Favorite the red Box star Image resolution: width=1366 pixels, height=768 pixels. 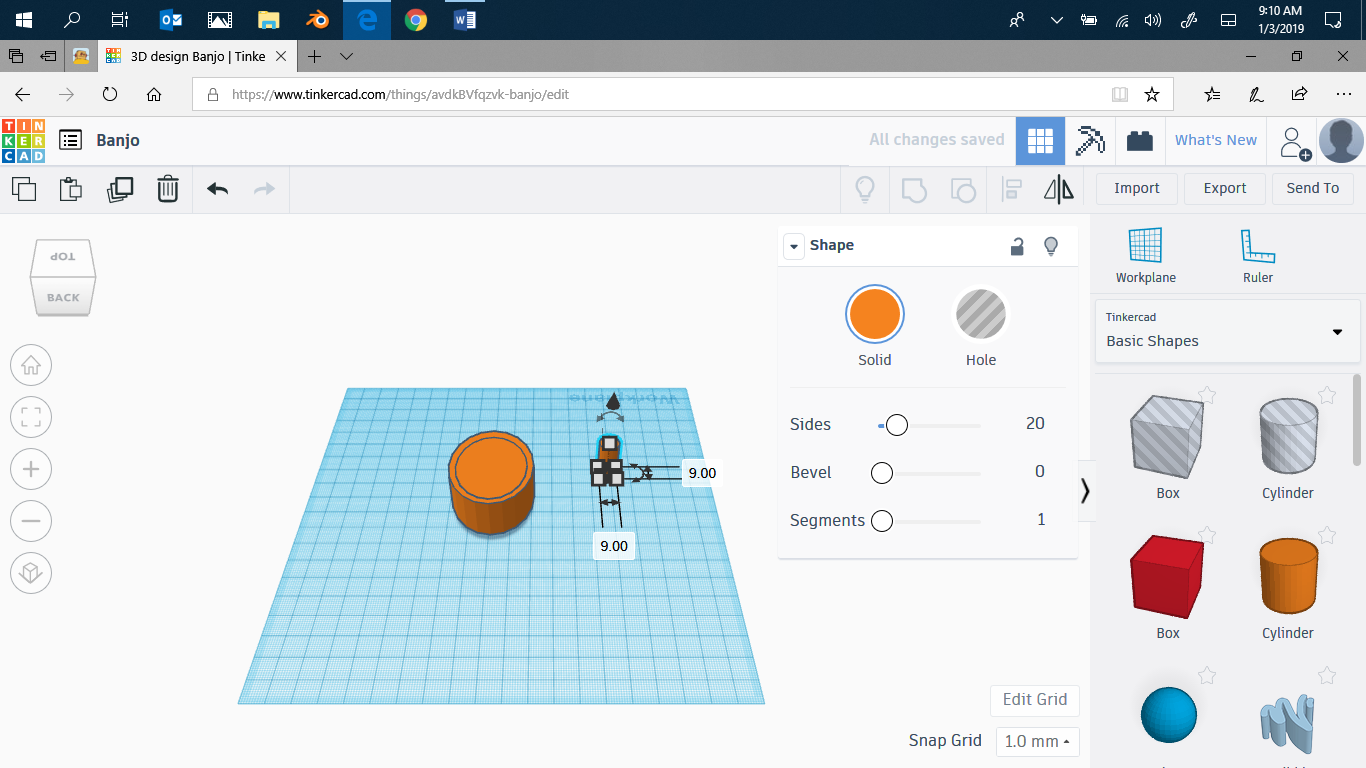pyautogui.click(x=1207, y=535)
